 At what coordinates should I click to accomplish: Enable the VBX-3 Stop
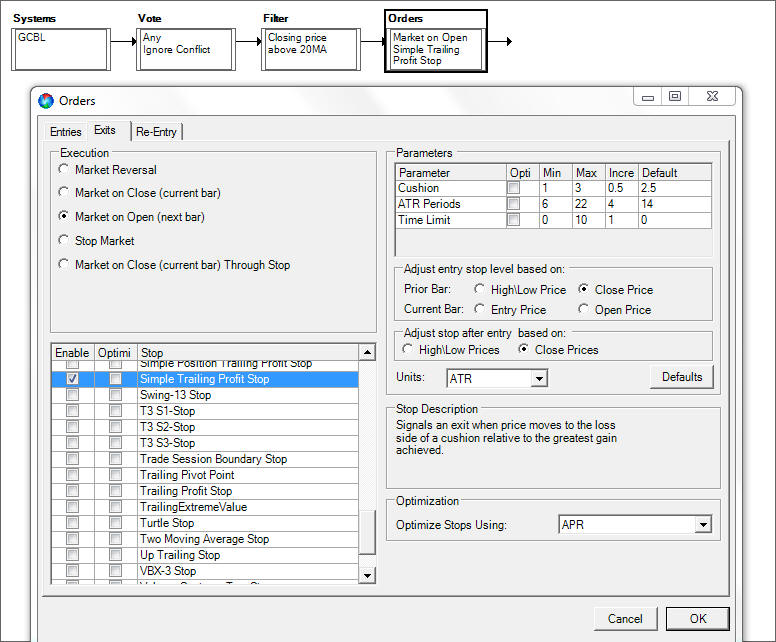click(72, 571)
